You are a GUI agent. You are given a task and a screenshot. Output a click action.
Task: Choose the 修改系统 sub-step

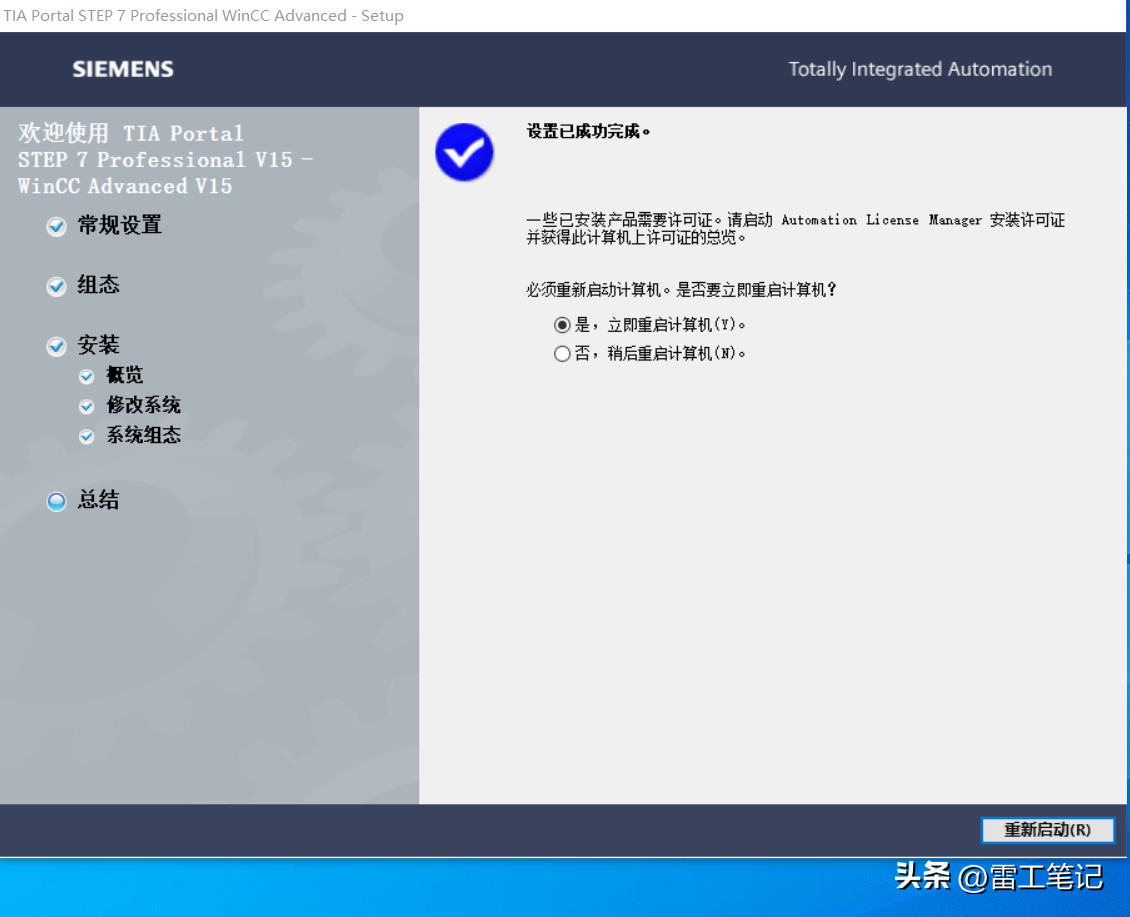(x=143, y=406)
